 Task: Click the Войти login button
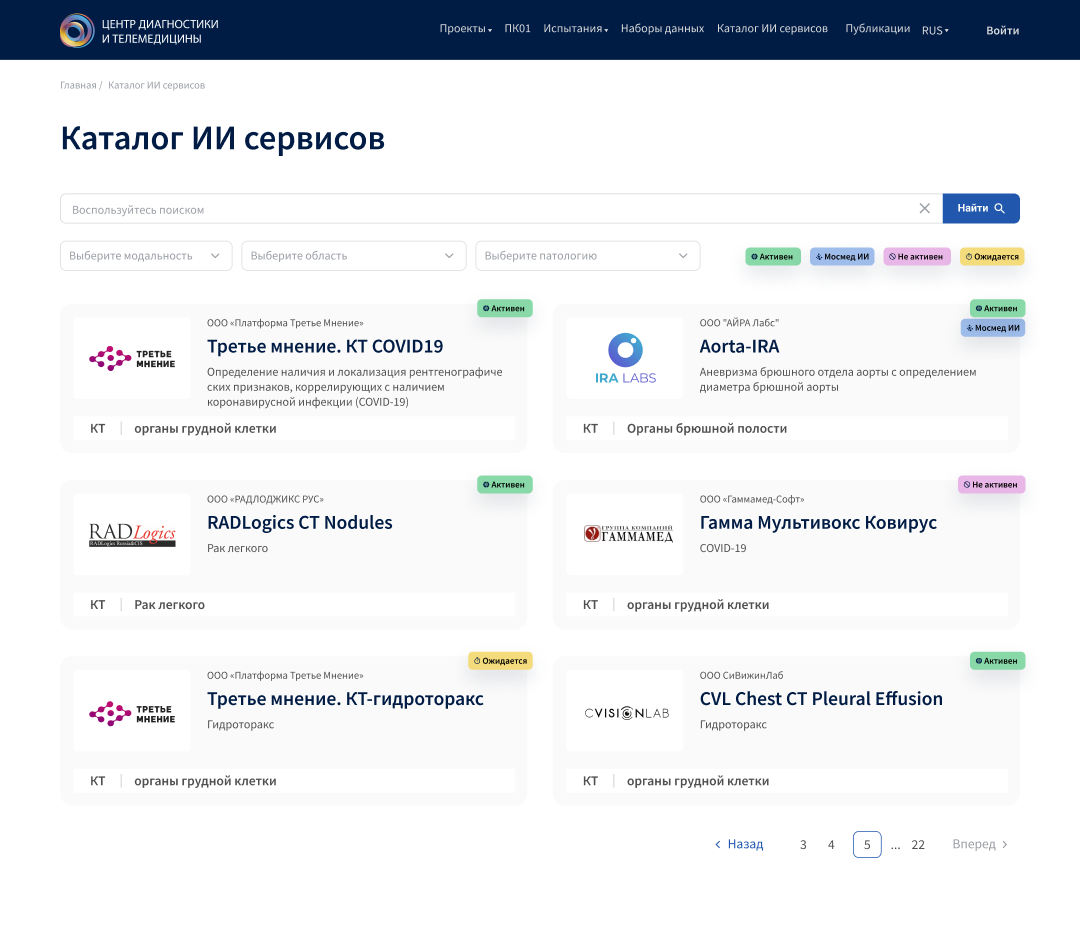point(1002,30)
